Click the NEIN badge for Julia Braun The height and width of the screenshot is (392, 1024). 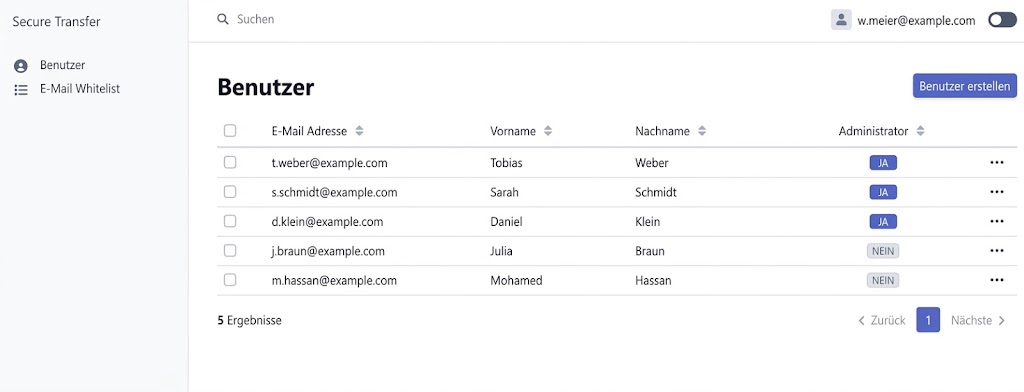883,251
